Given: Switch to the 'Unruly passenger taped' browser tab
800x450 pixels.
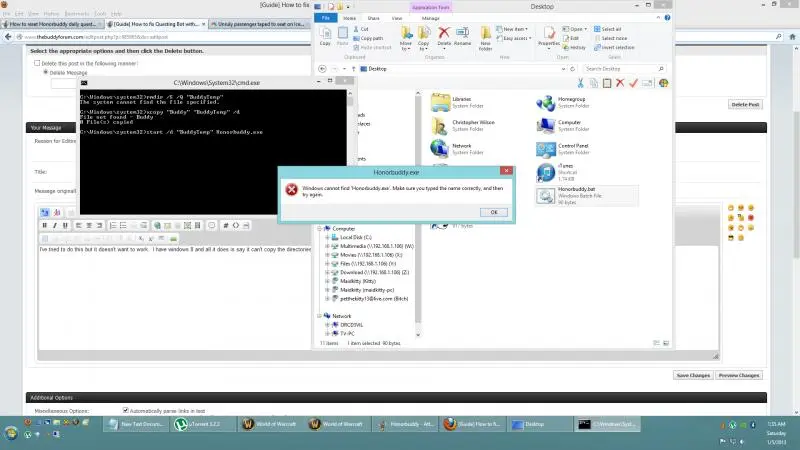Looking at the screenshot, I should pyautogui.click(x=260, y=24).
